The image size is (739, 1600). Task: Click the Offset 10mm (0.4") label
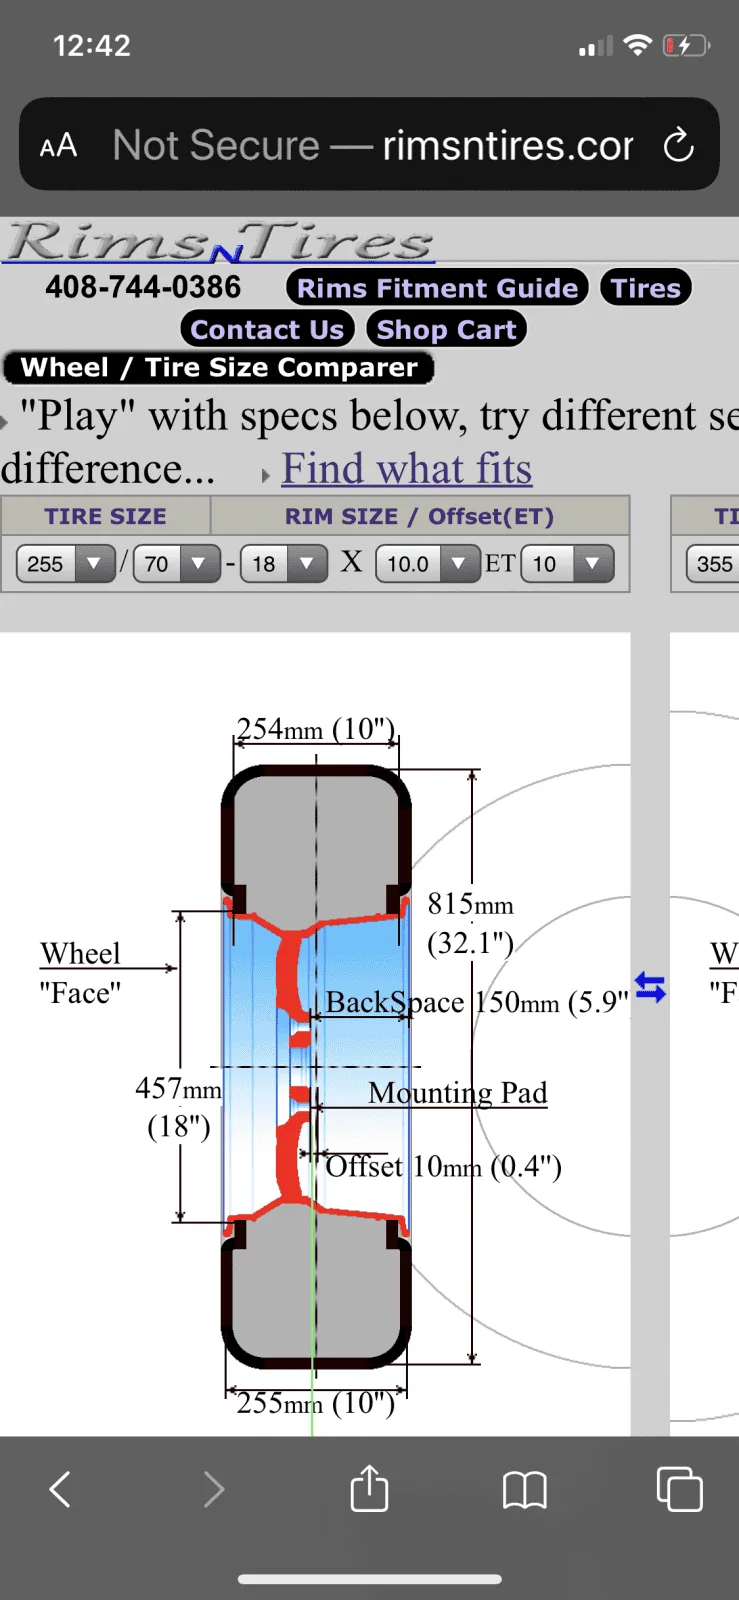point(444,1166)
